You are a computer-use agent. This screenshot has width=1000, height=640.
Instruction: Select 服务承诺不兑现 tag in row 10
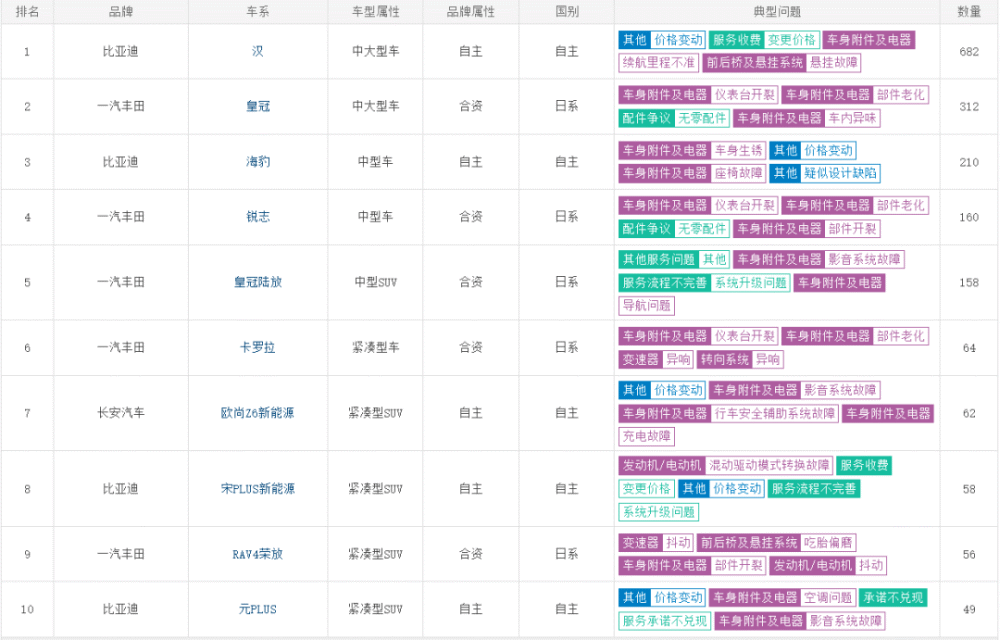(665, 620)
